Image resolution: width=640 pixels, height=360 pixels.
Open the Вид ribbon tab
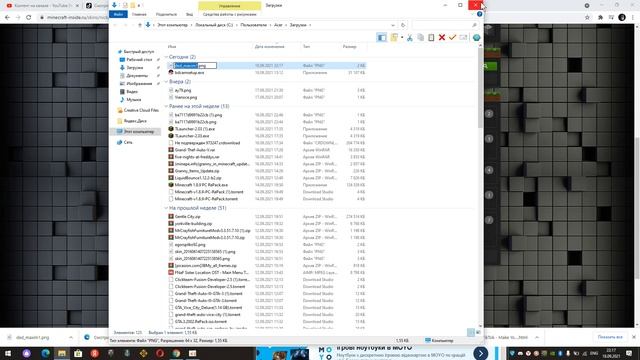point(189,14)
